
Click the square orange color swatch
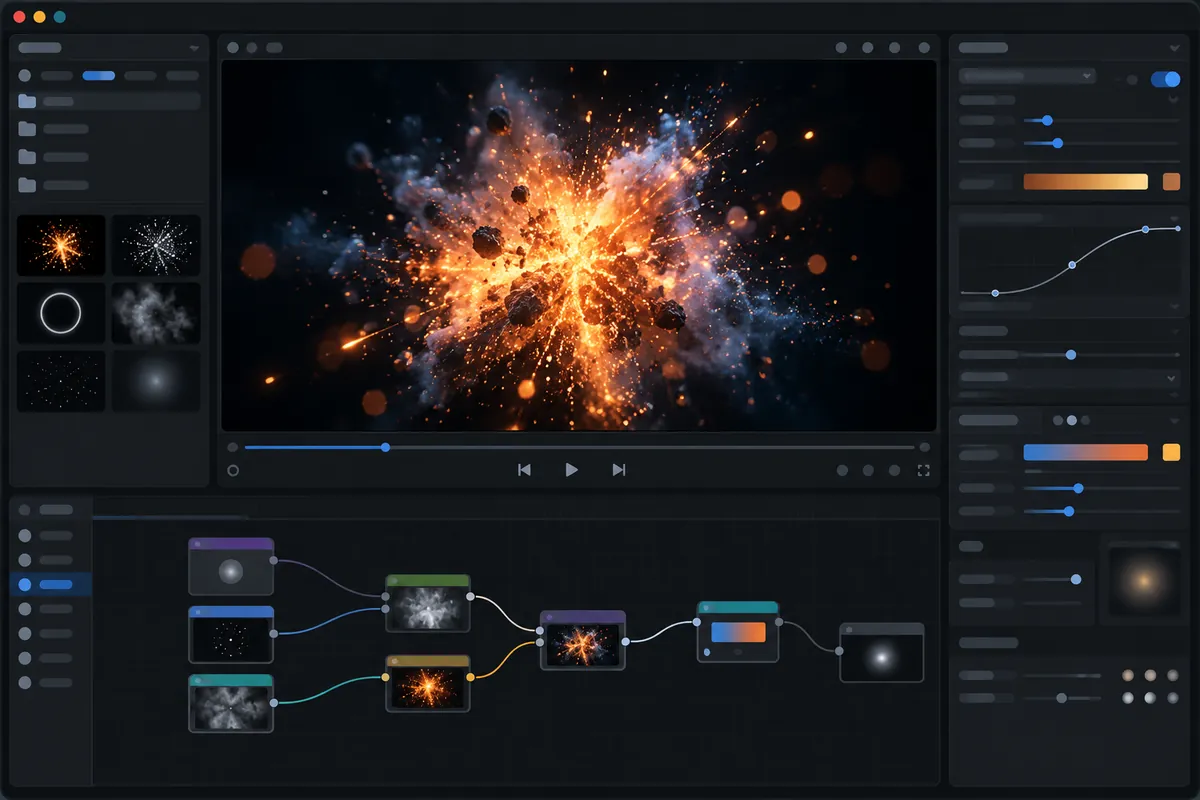click(x=1172, y=182)
